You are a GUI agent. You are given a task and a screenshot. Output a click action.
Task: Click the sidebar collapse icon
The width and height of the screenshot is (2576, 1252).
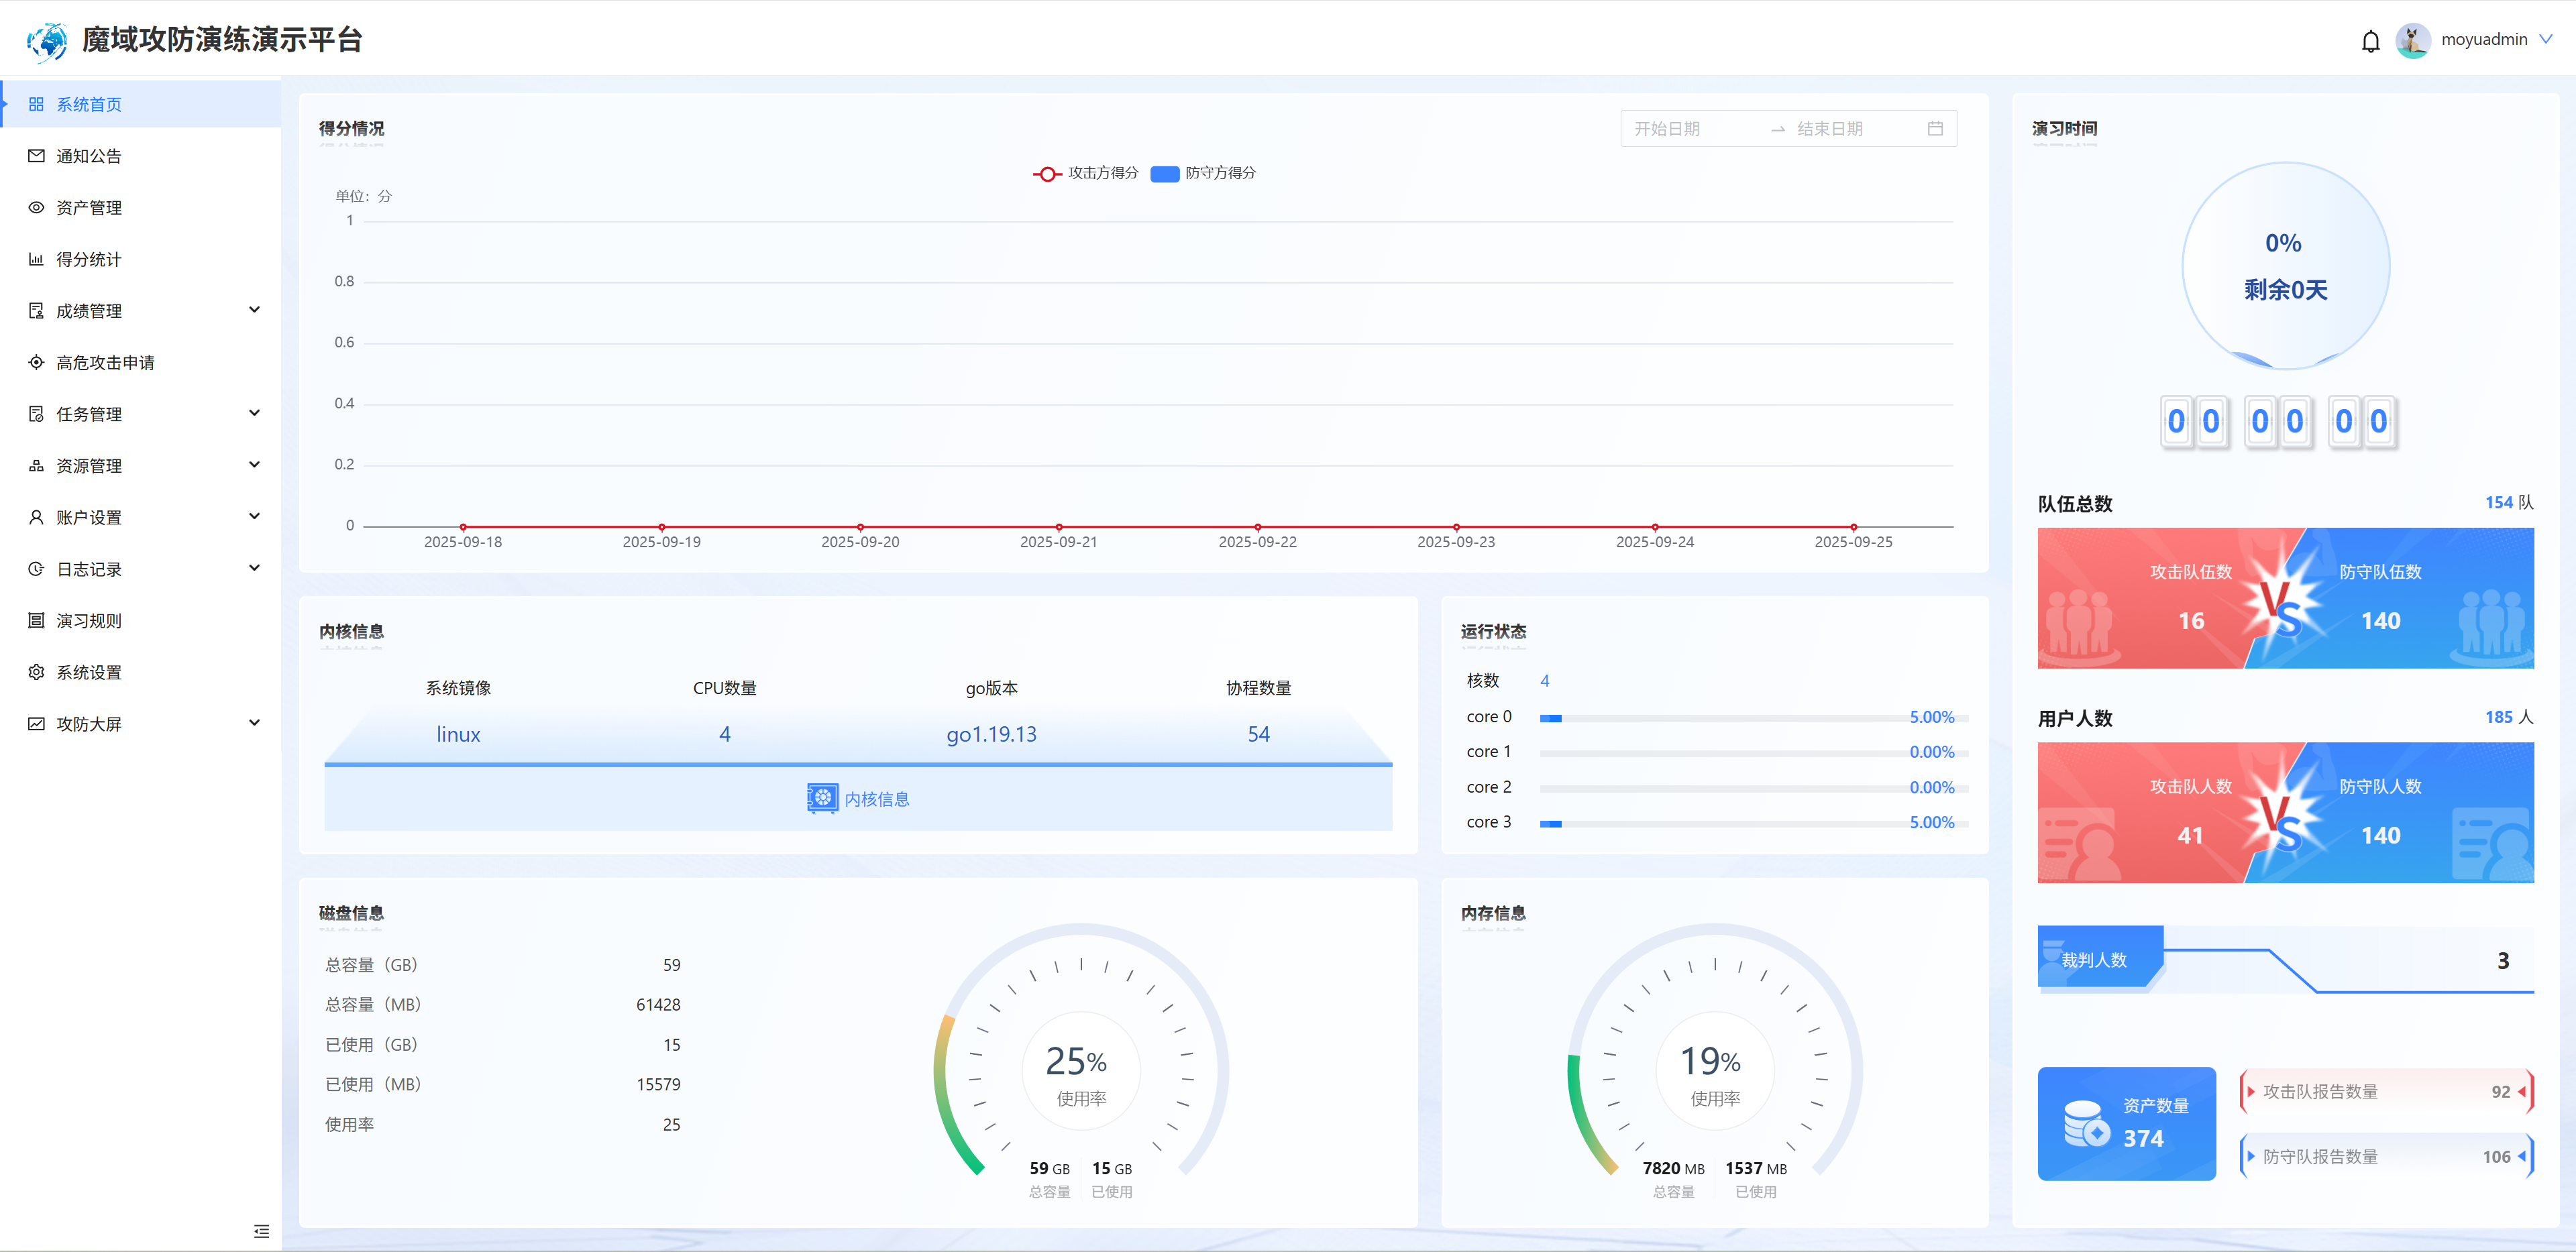(261, 1231)
